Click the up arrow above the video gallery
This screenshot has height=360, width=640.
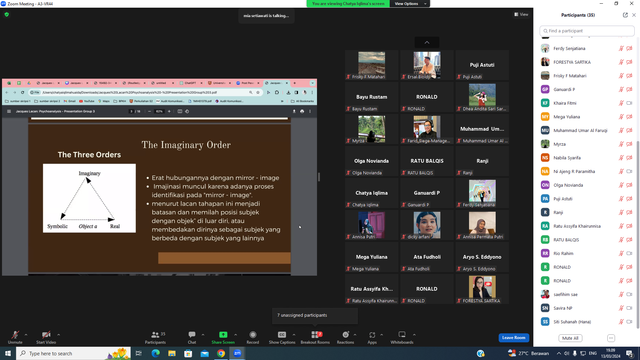click(427, 42)
